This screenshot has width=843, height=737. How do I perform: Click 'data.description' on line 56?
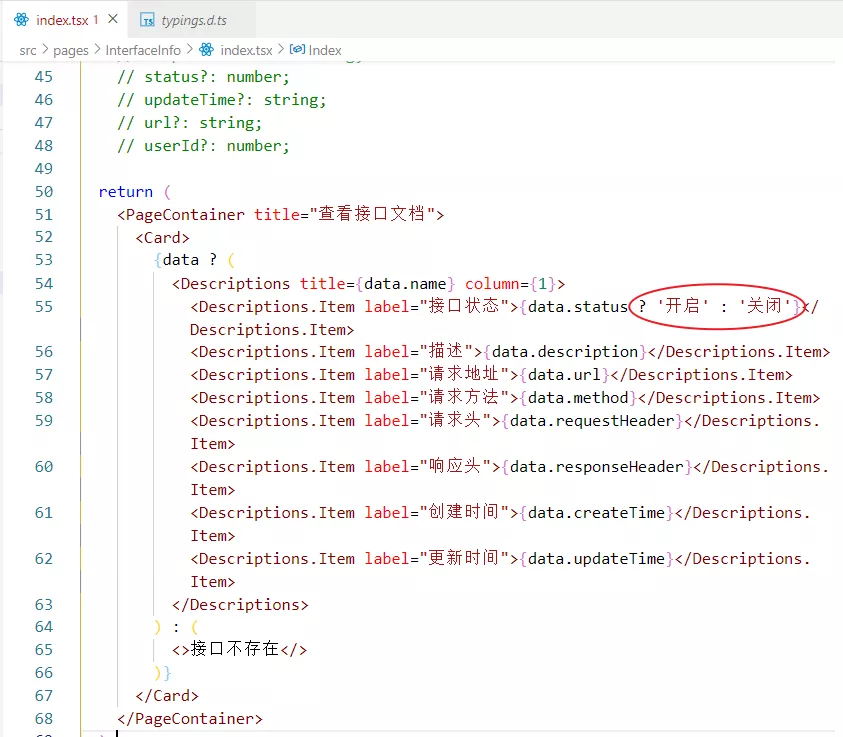click(x=565, y=352)
